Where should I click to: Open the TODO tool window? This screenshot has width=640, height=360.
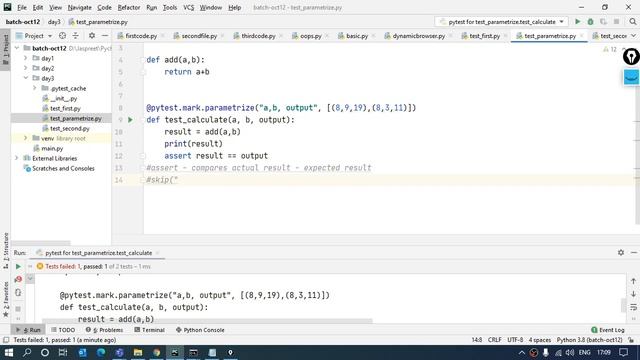pos(63,330)
